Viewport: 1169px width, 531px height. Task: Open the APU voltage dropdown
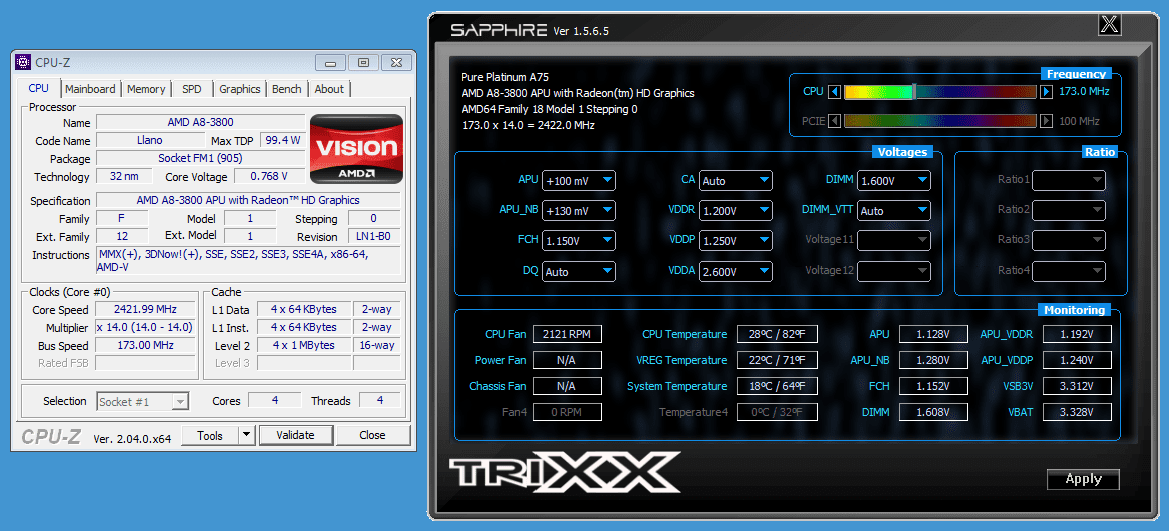click(x=579, y=180)
